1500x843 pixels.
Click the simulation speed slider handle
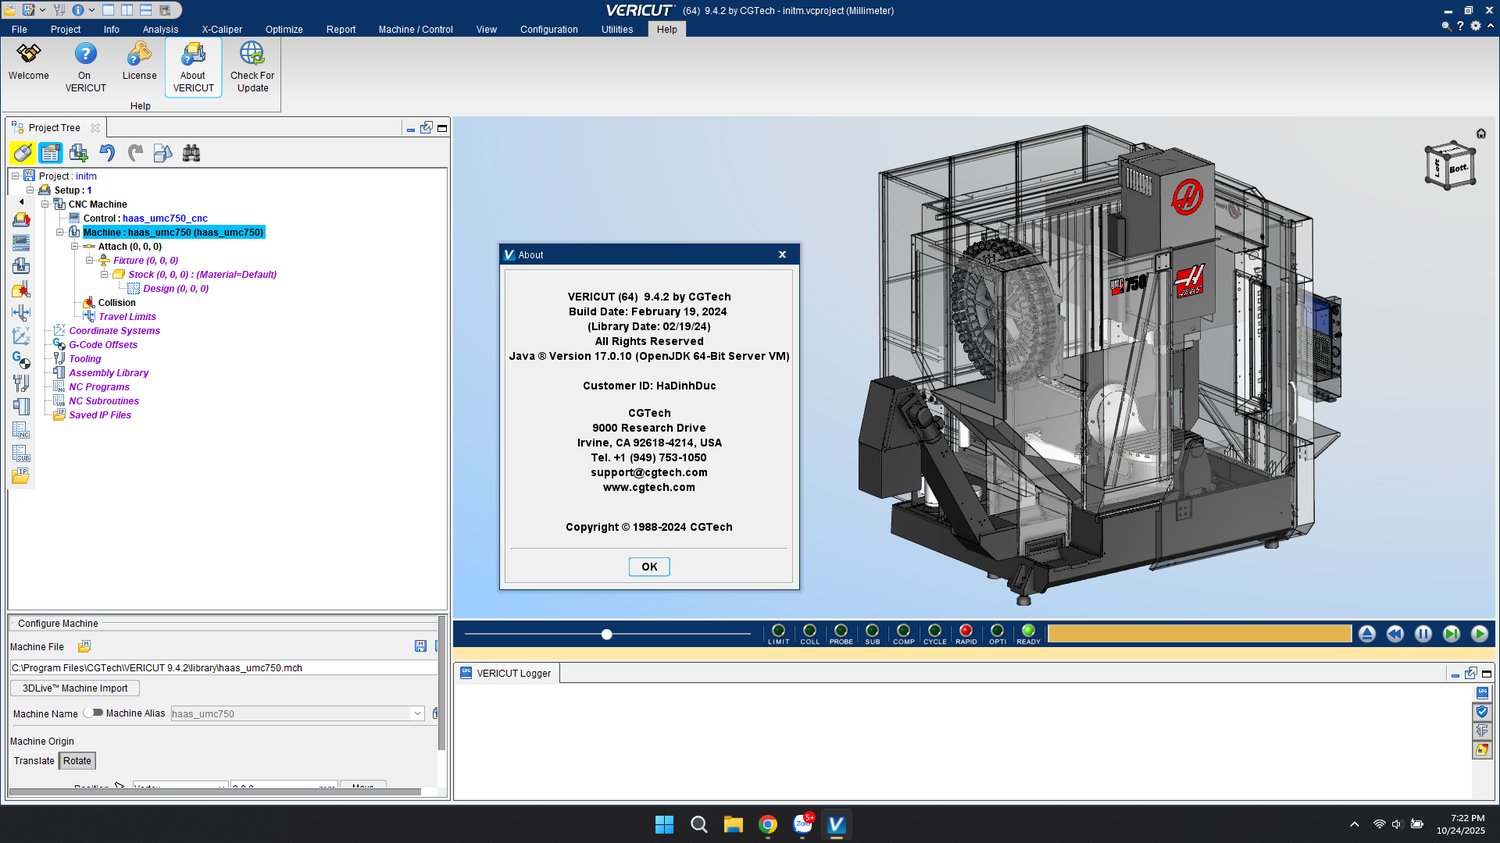pyautogui.click(x=606, y=634)
